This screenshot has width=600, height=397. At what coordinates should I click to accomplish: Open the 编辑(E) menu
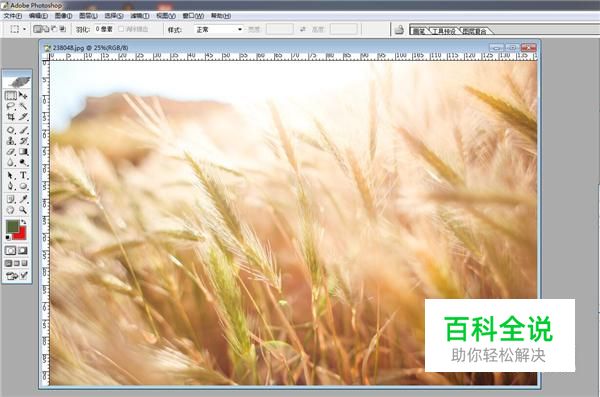[38, 16]
